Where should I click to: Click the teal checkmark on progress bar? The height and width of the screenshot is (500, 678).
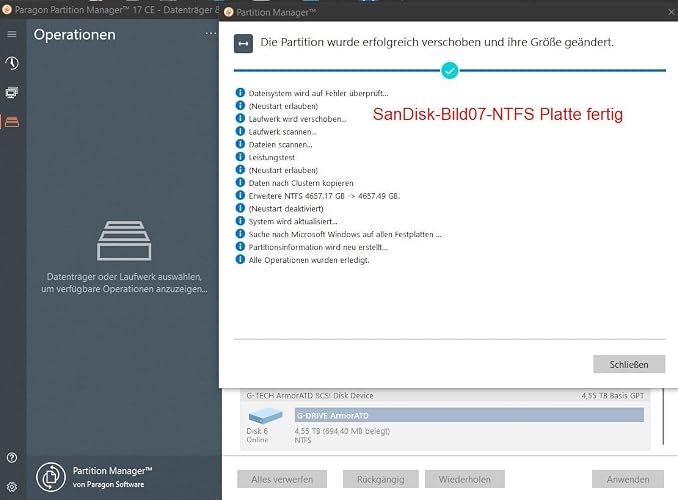point(450,71)
